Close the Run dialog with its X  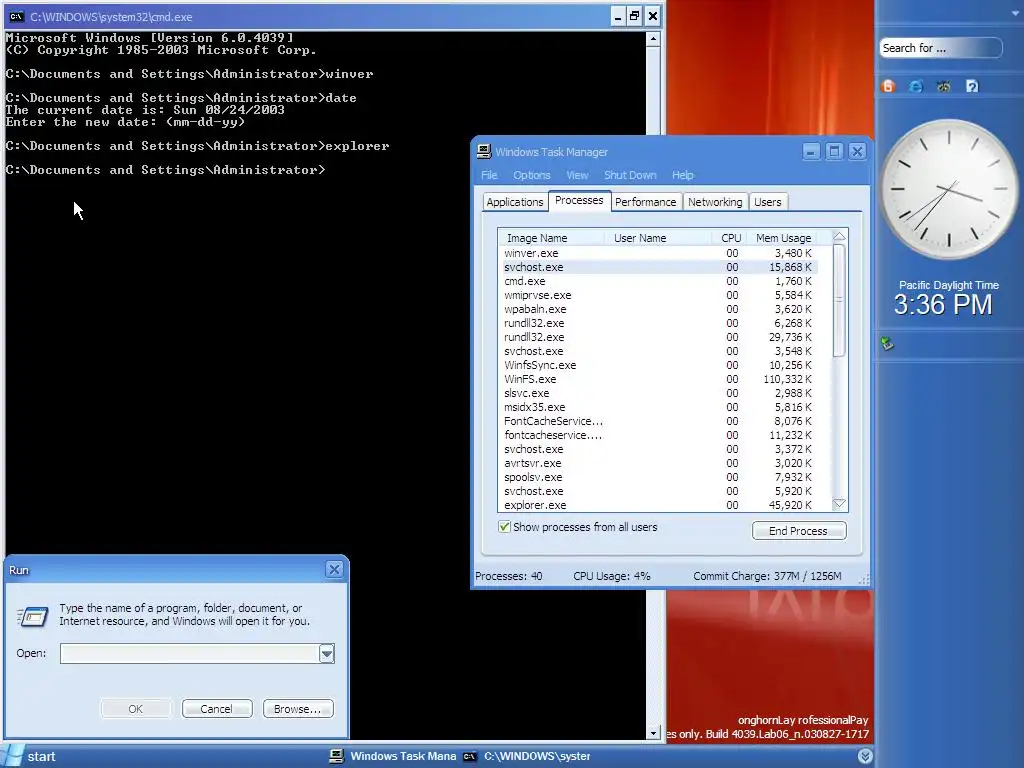(334, 569)
